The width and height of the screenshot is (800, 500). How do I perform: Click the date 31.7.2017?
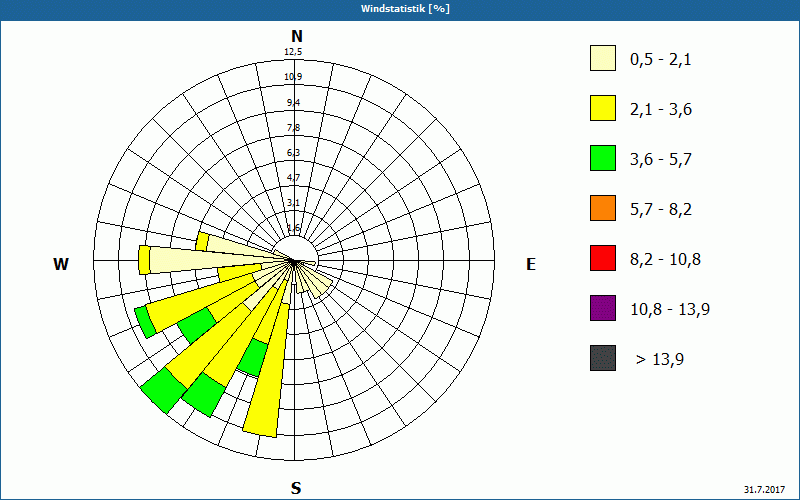[764, 489]
